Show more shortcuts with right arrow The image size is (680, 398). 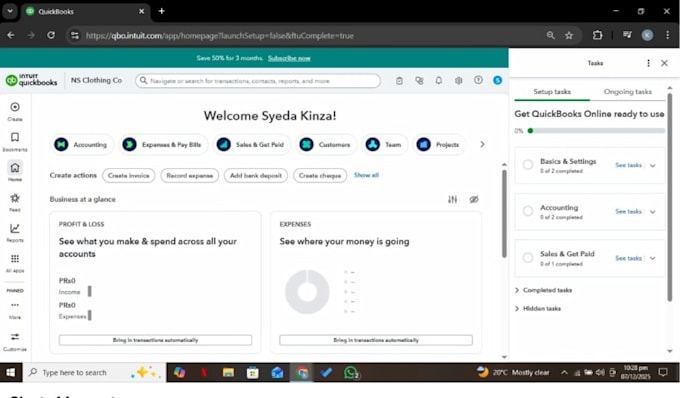(x=482, y=144)
